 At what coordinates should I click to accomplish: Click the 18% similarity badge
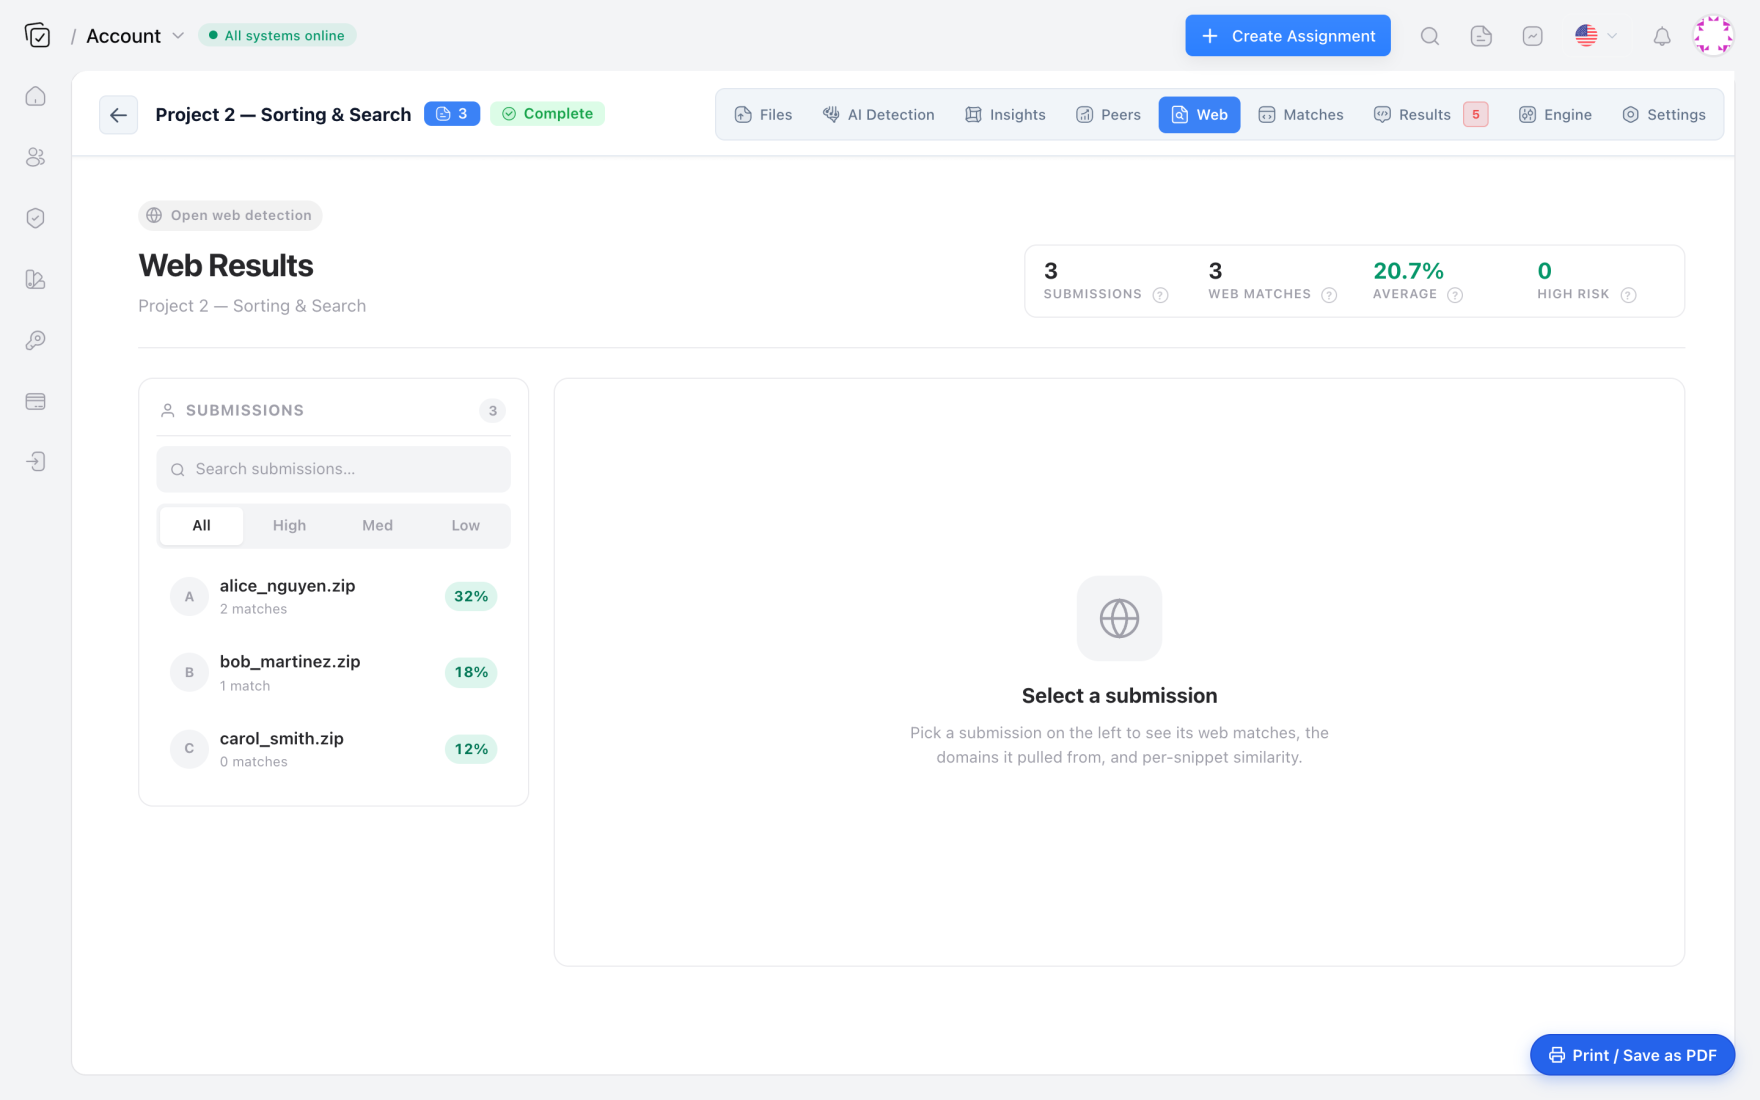pos(471,673)
